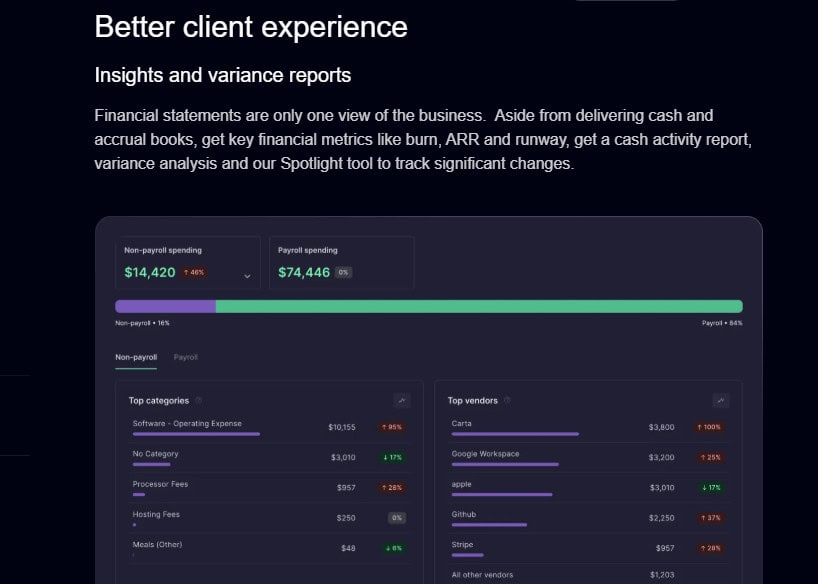Click the 6% decrease badge for Meals (Other)
This screenshot has height=584, width=818.
click(x=394, y=548)
